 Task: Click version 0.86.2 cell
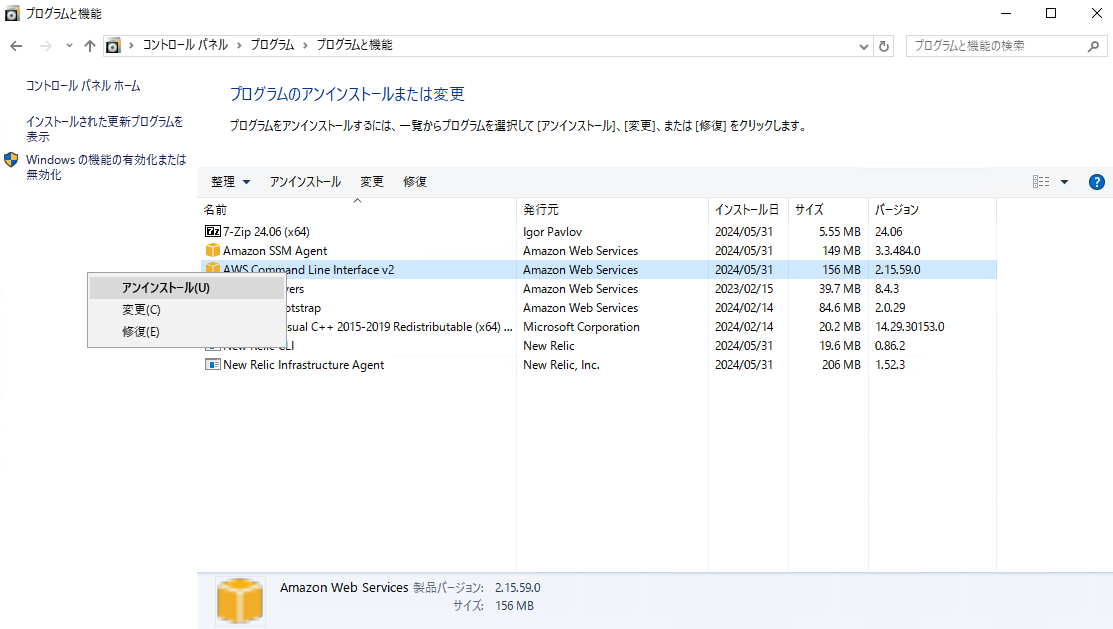click(x=890, y=346)
